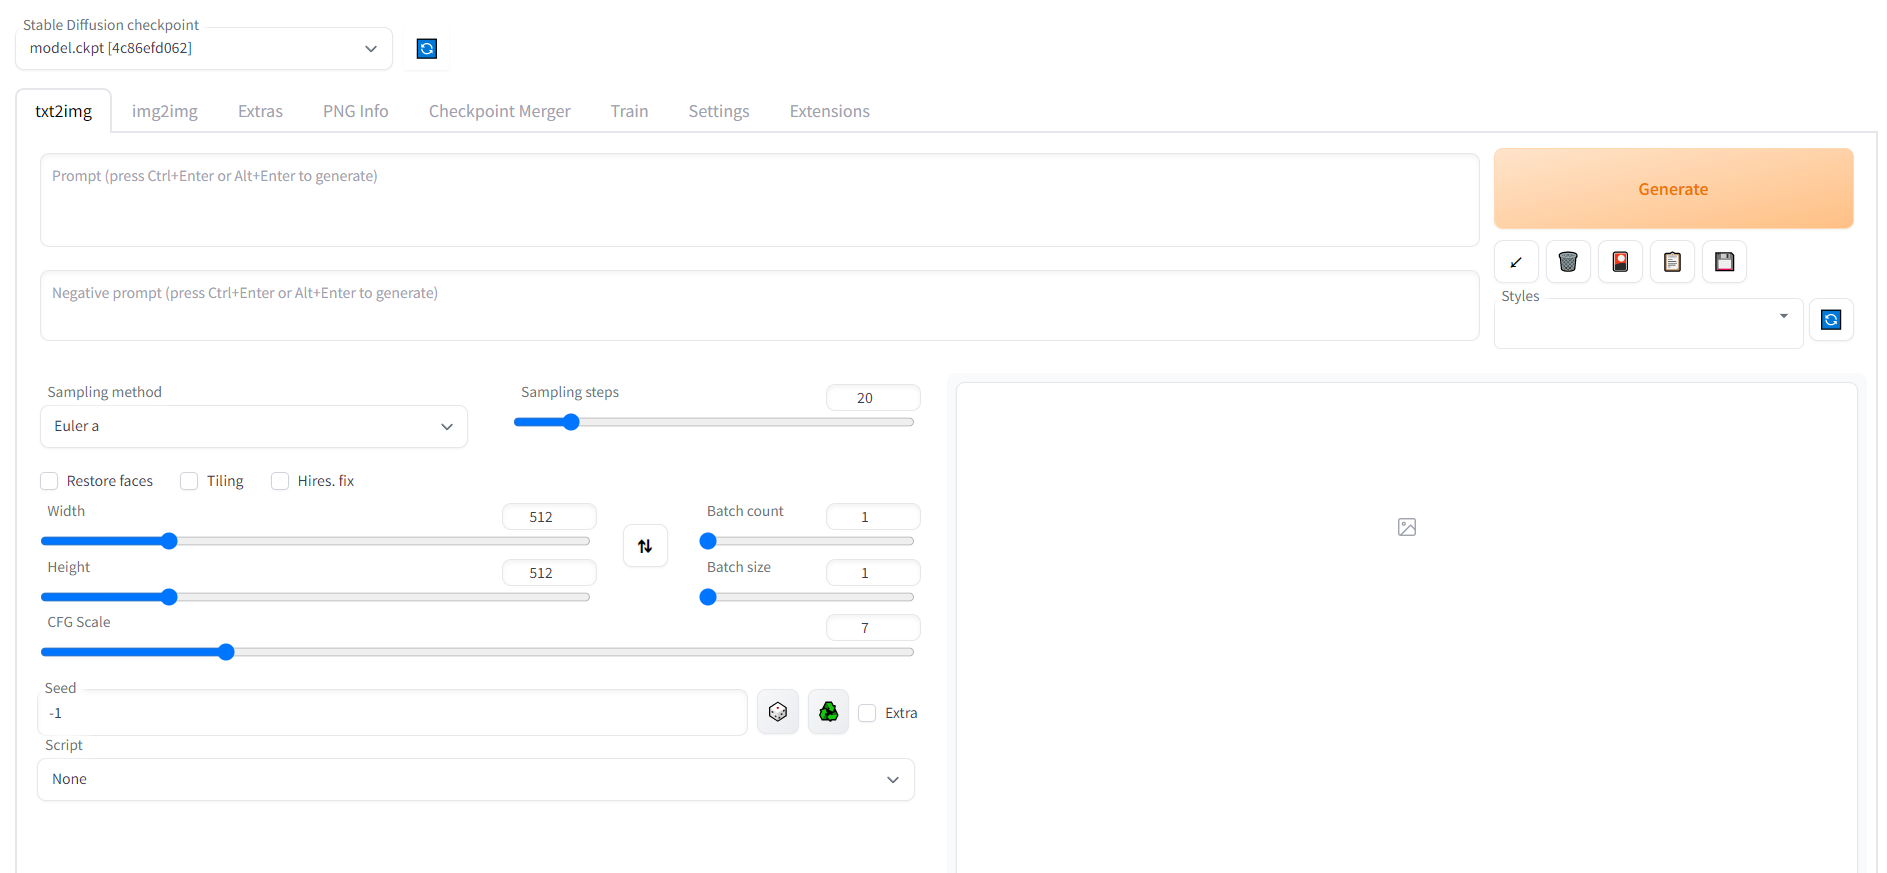This screenshot has height=873, width=1887.
Task: Click the Seed input field
Action: (x=393, y=713)
